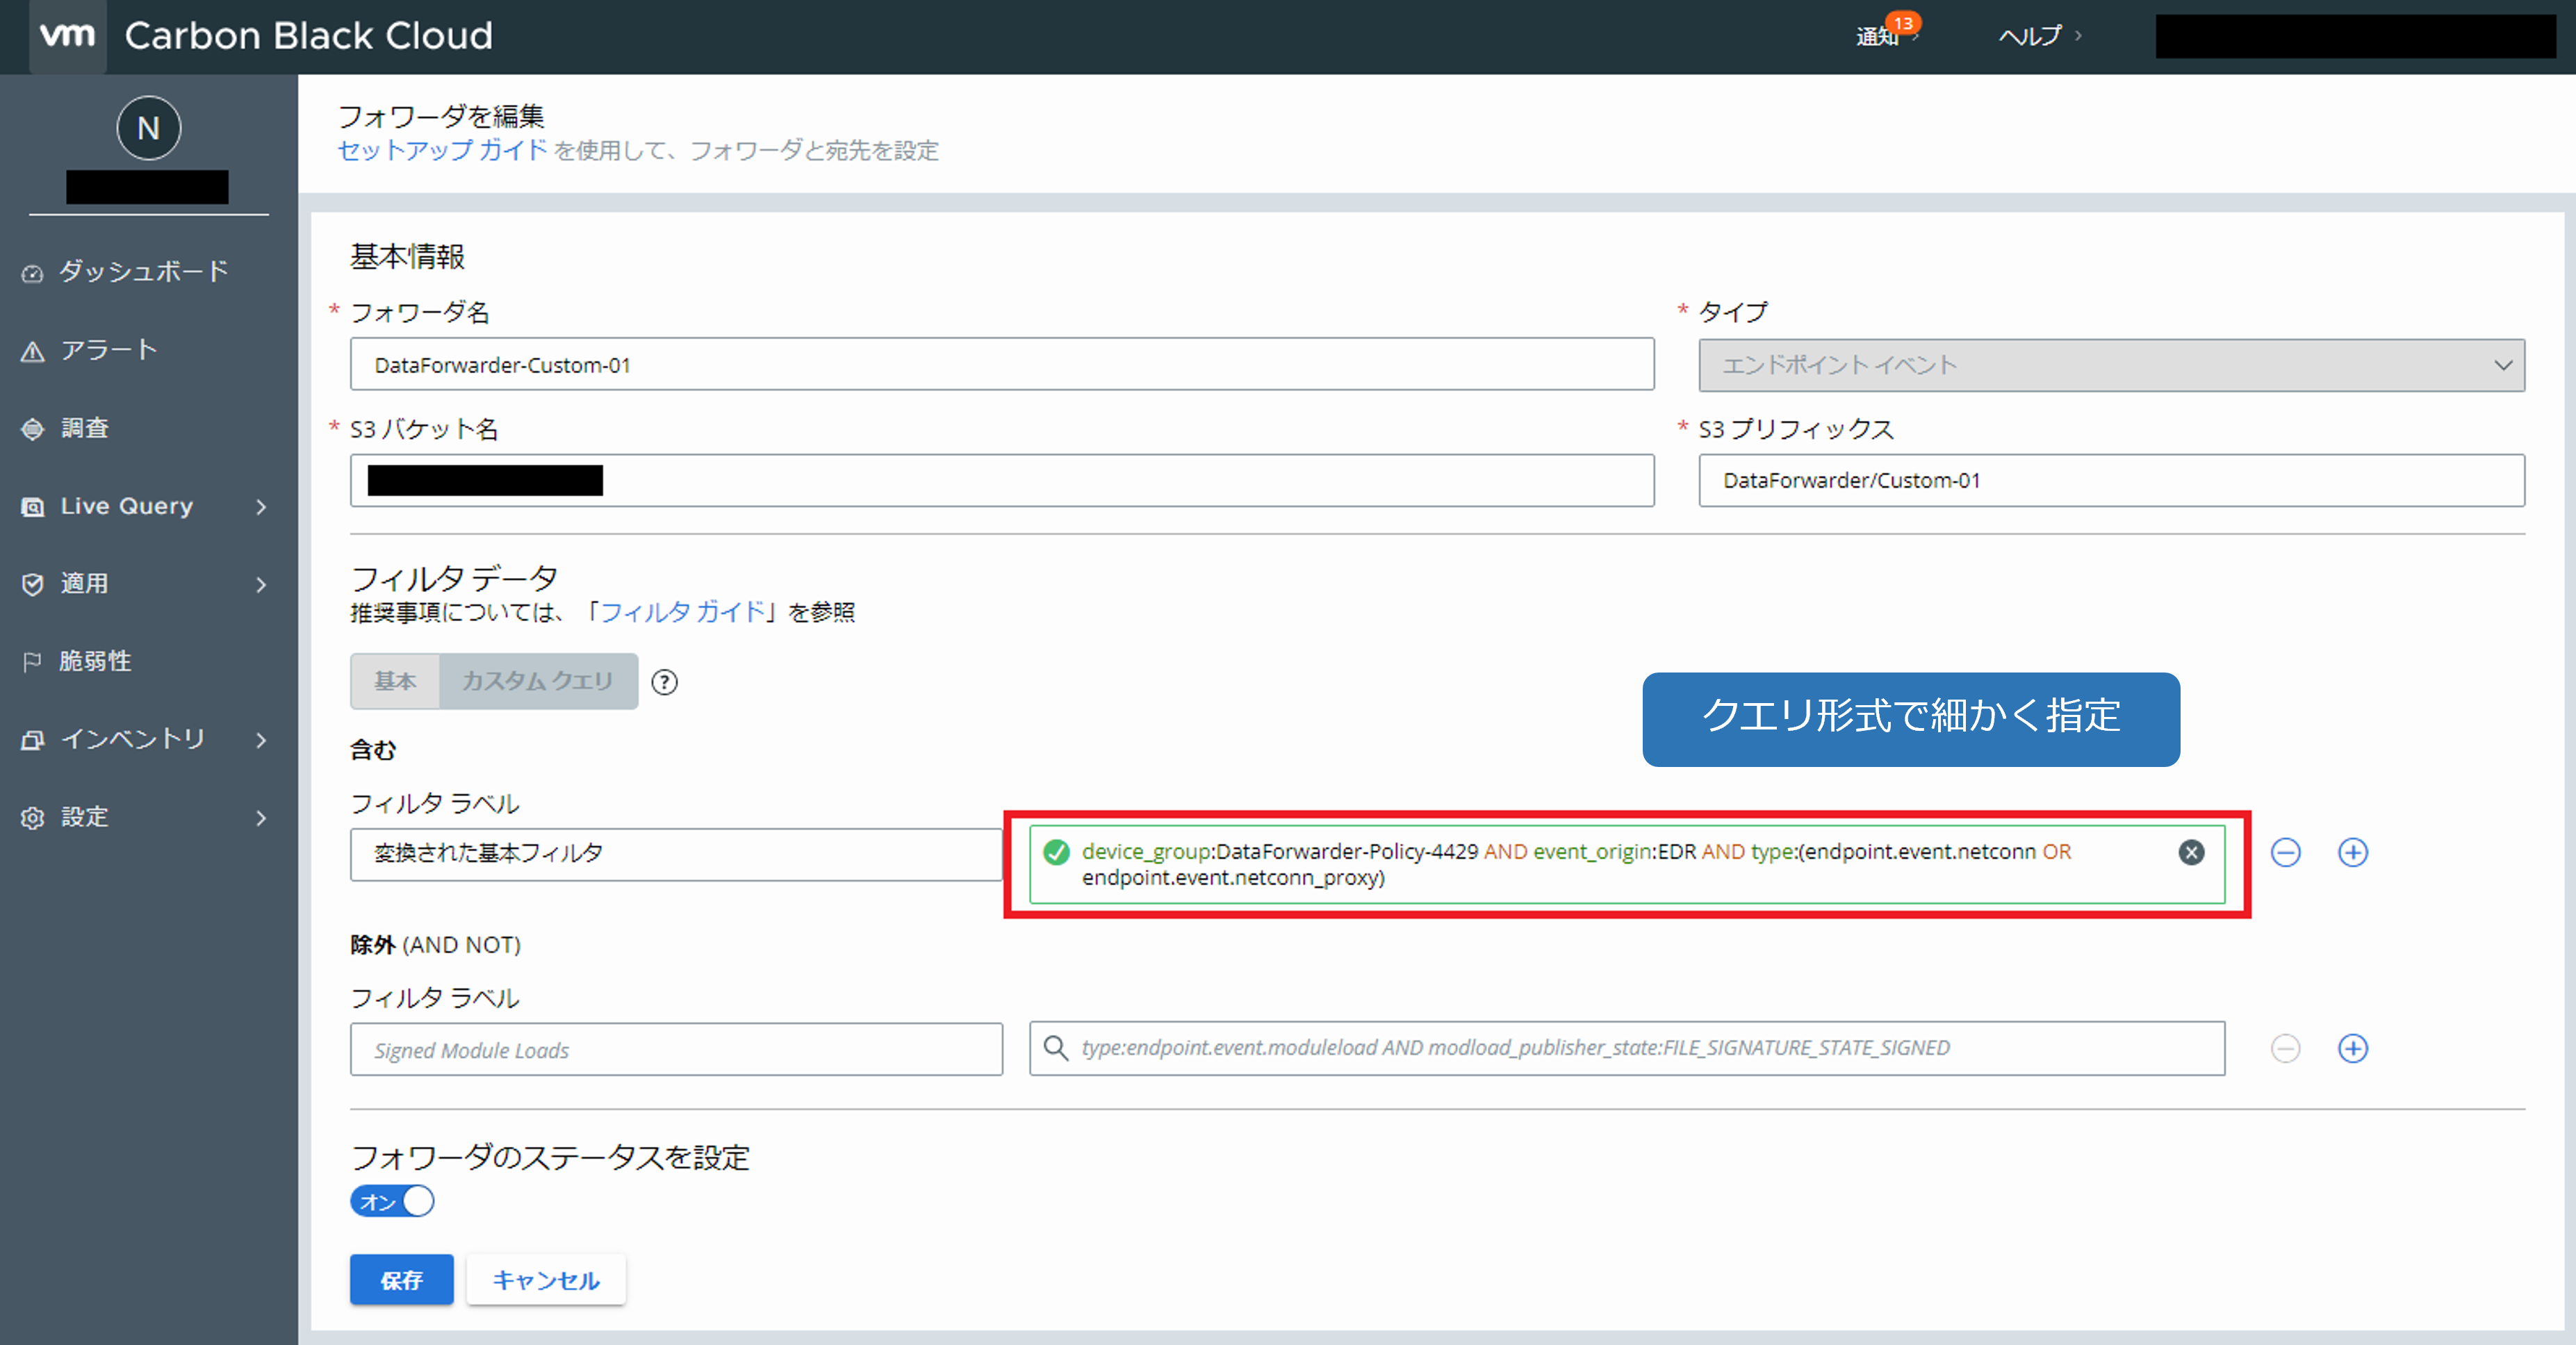The height and width of the screenshot is (1345, 2576).
Task: Click the investigate (調査) icon
Action: (33, 429)
